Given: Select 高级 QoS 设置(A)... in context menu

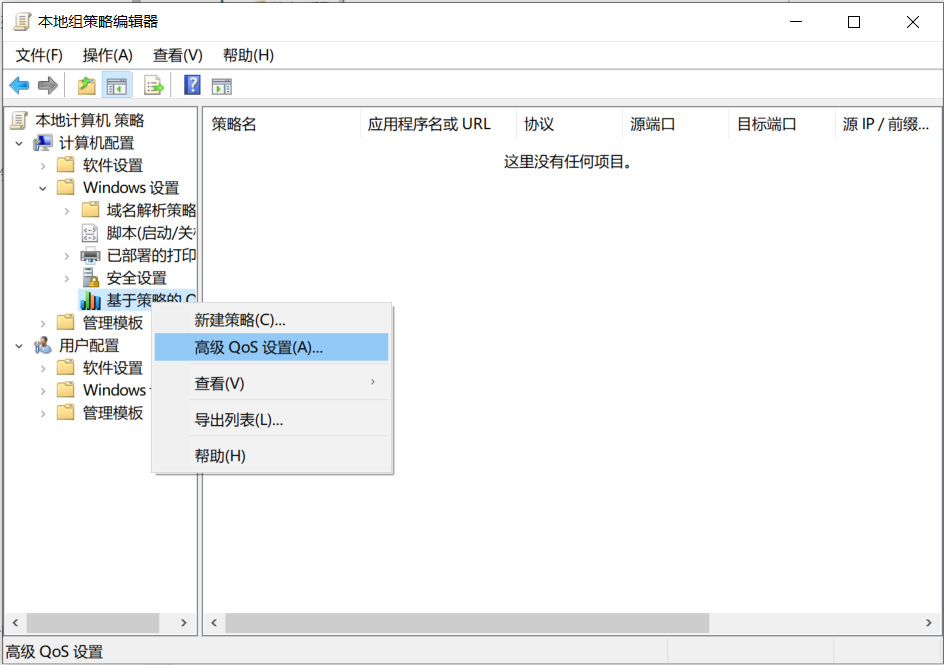Looking at the screenshot, I should coord(272,347).
